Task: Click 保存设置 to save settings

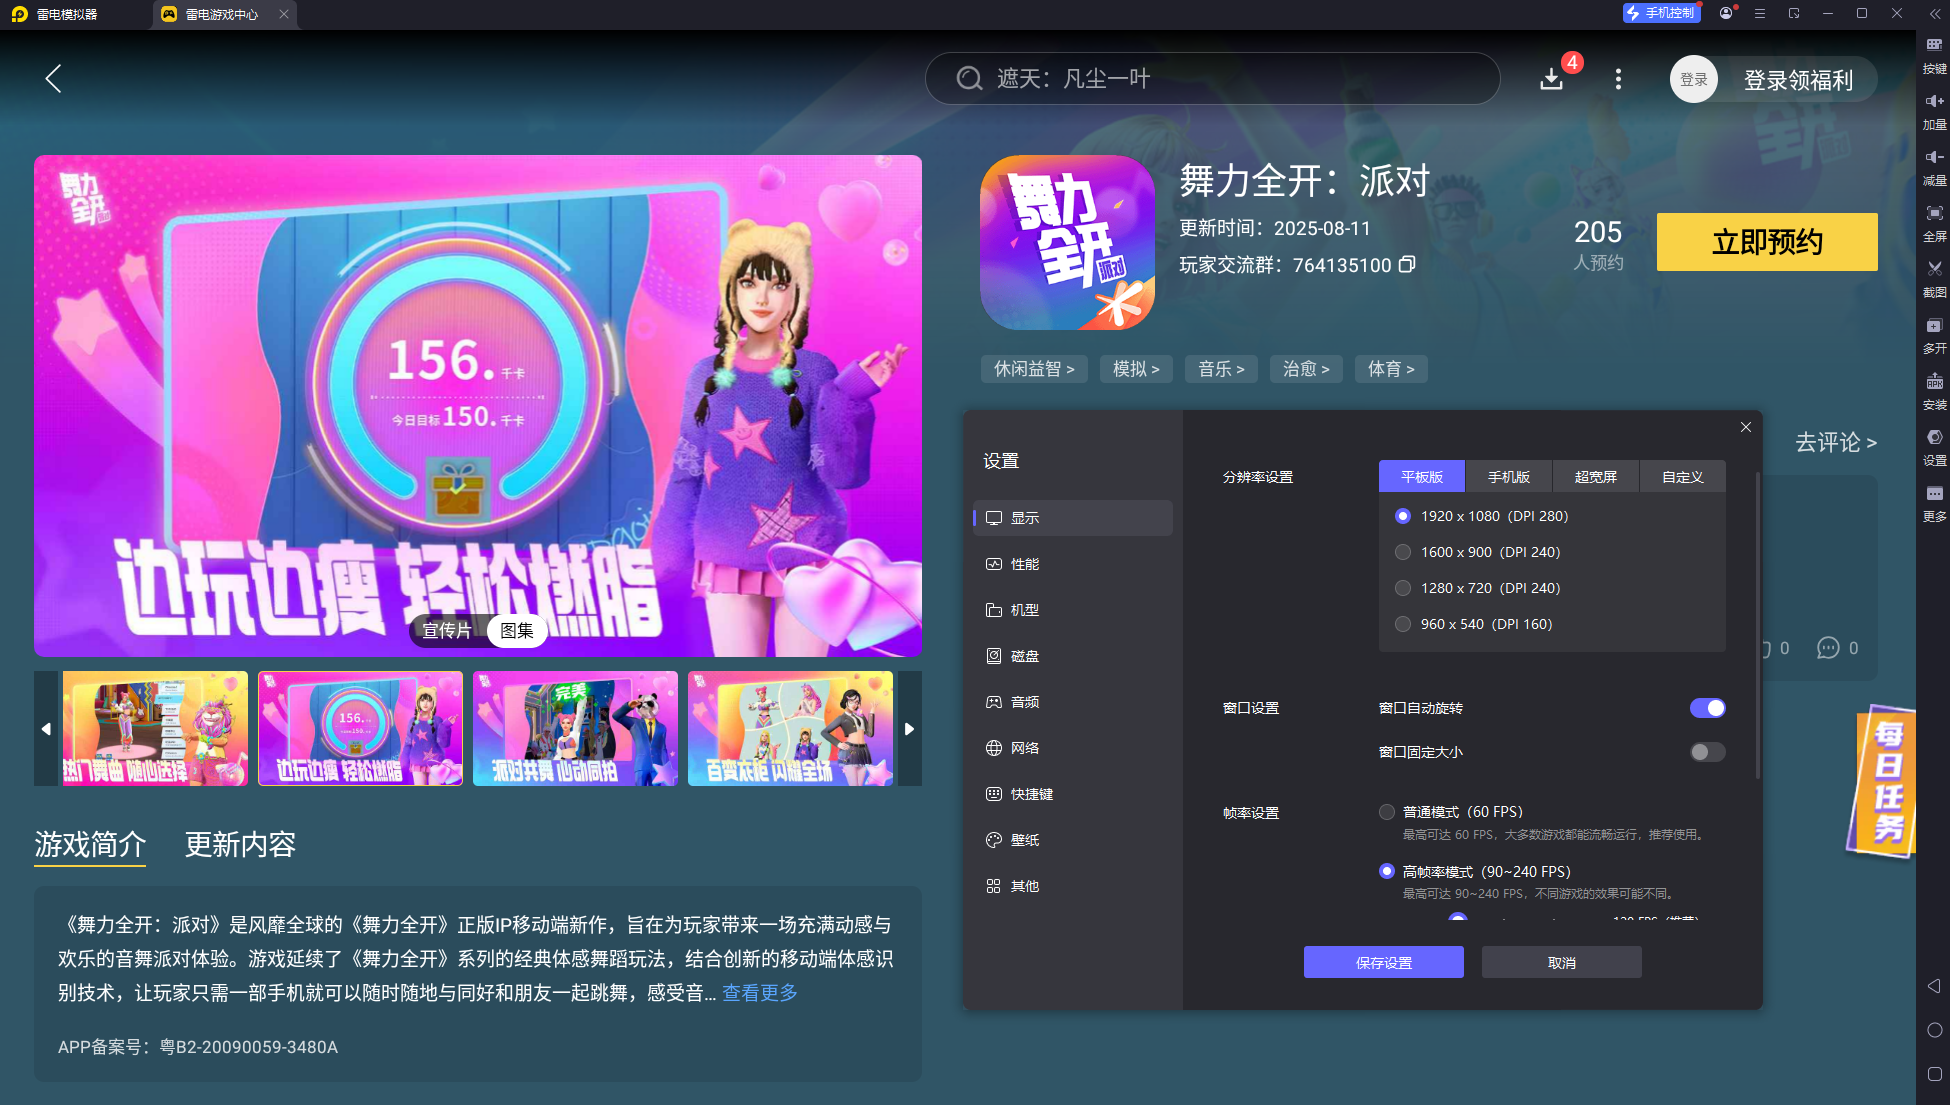Action: (x=1384, y=962)
